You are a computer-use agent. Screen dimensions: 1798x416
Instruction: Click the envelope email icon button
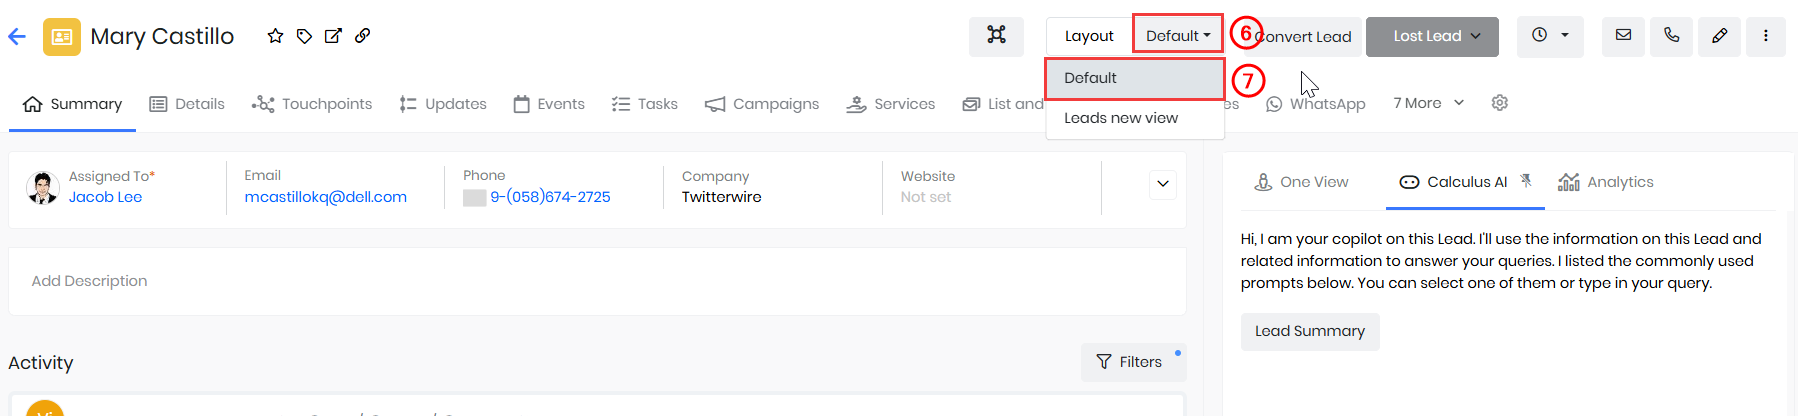[1623, 36]
